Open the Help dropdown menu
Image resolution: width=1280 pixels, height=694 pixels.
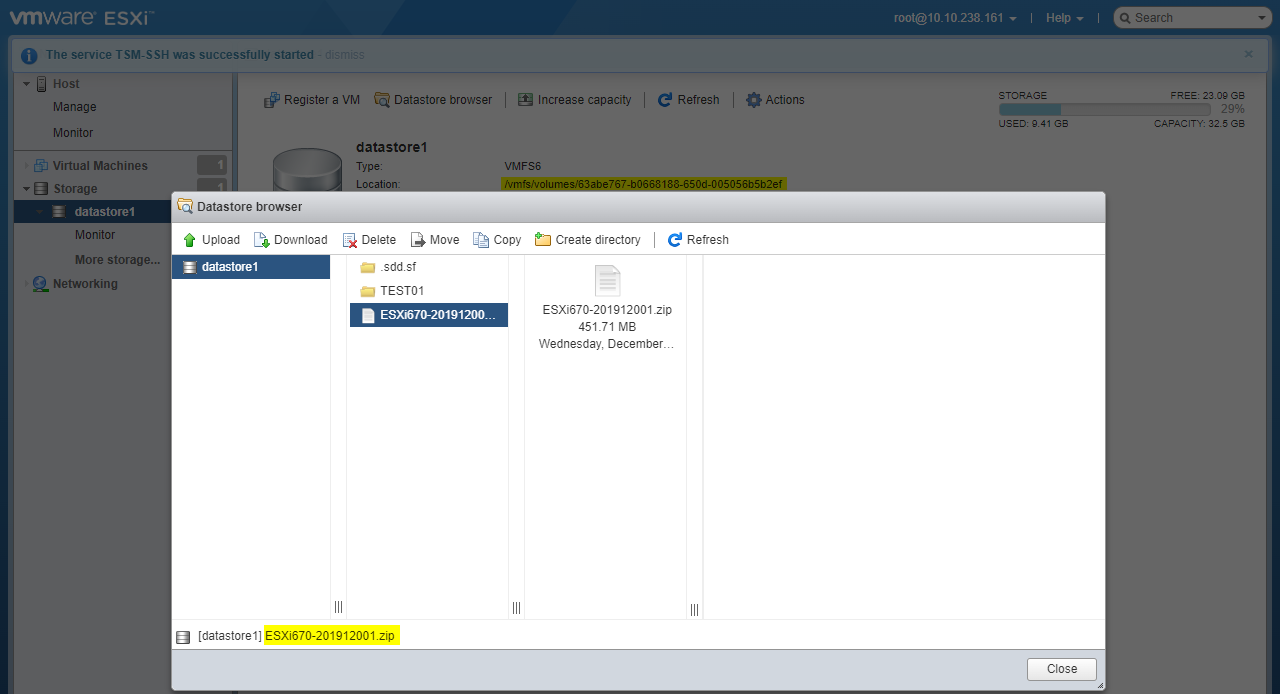pos(1064,18)
